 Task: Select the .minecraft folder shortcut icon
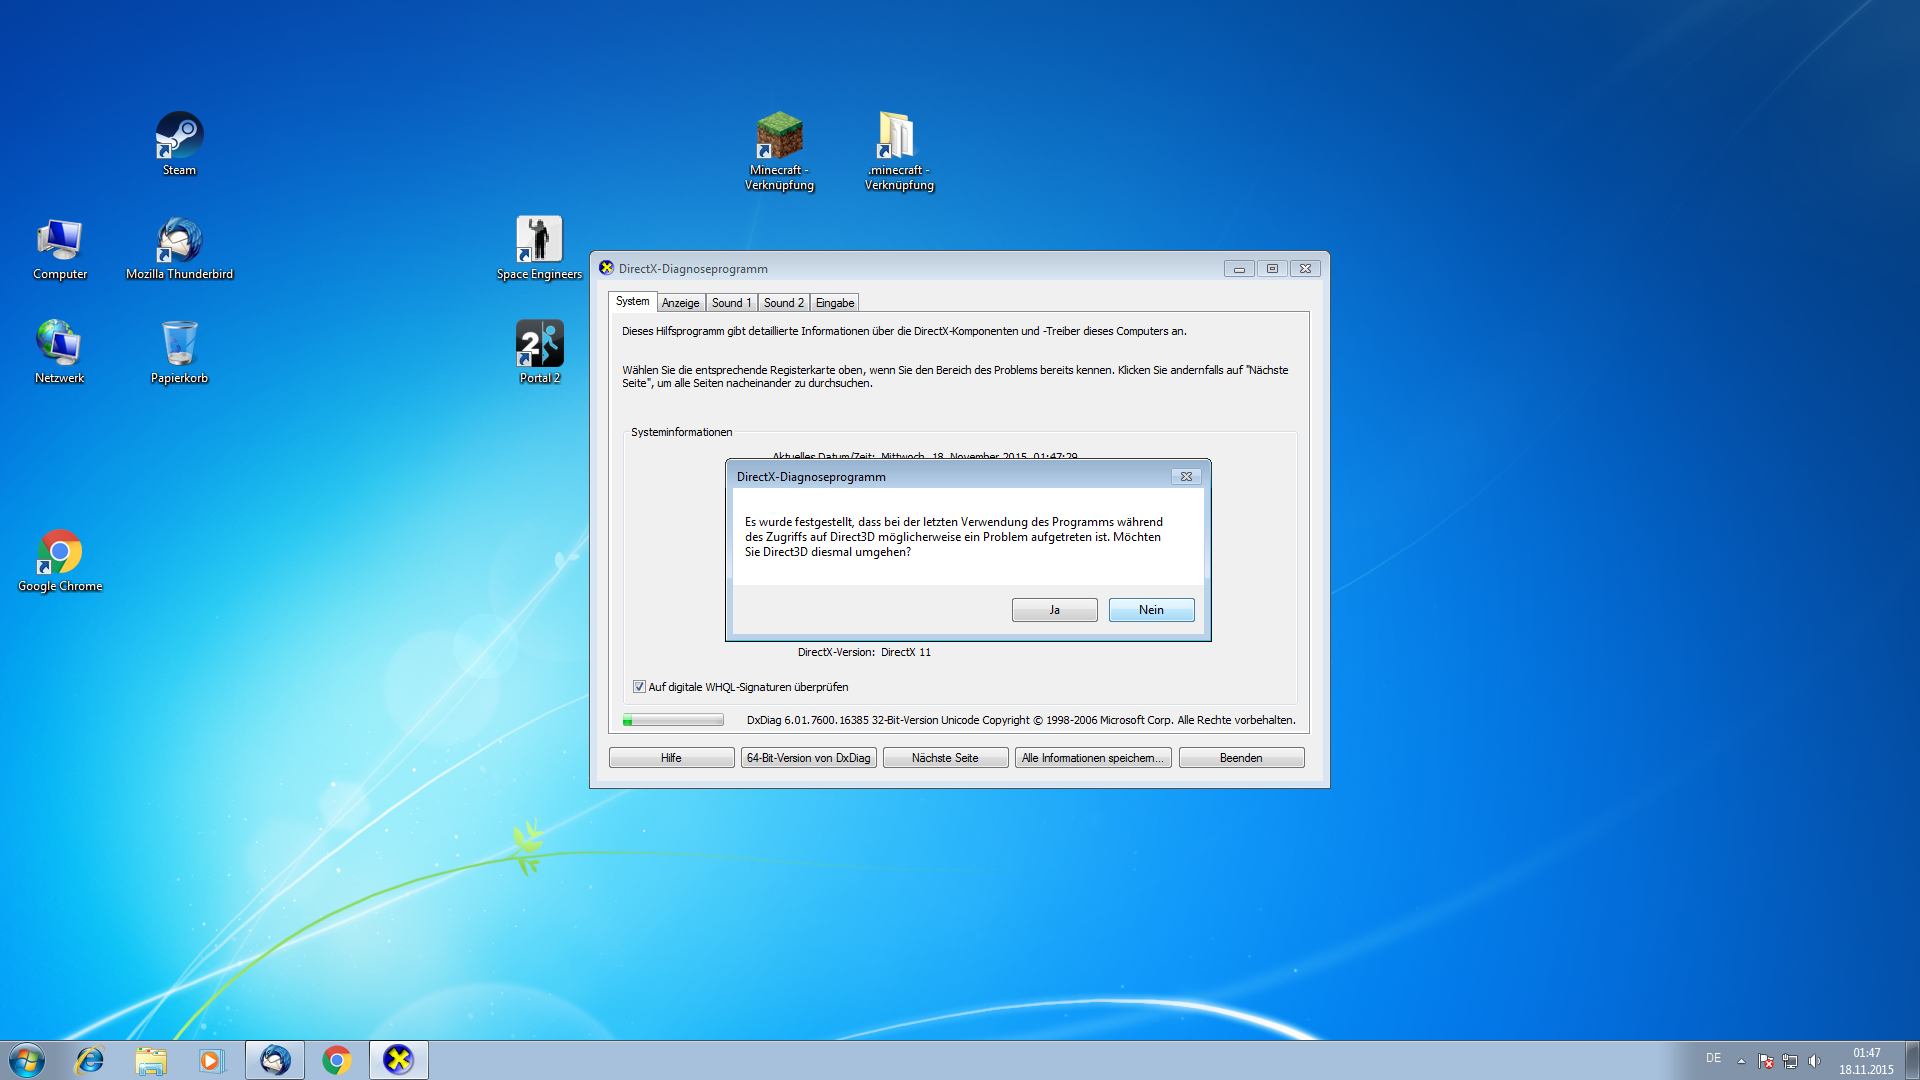(x=898, y=151)
